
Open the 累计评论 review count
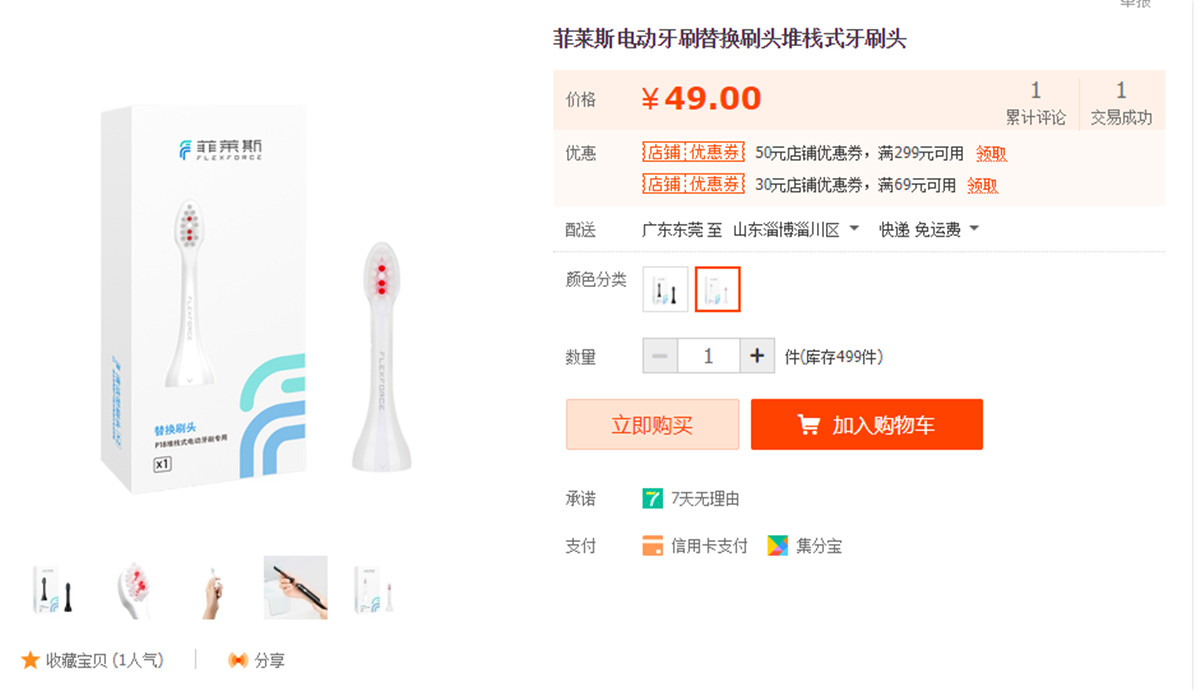click(x=1035, y=105)
